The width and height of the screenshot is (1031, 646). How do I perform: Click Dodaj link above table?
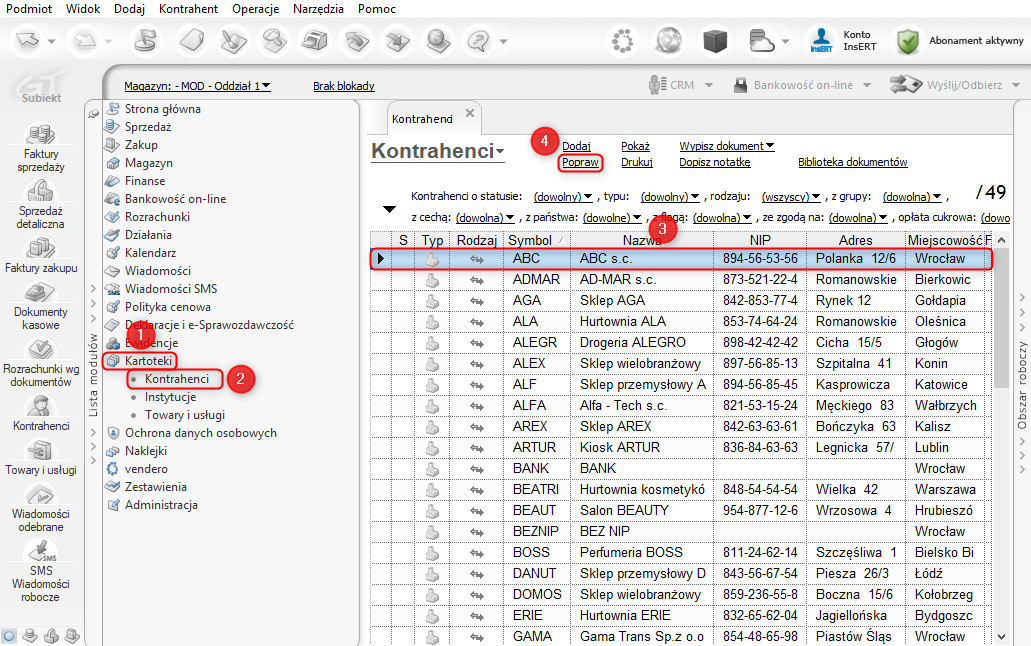pyautogui.click(x=576, y=146)
